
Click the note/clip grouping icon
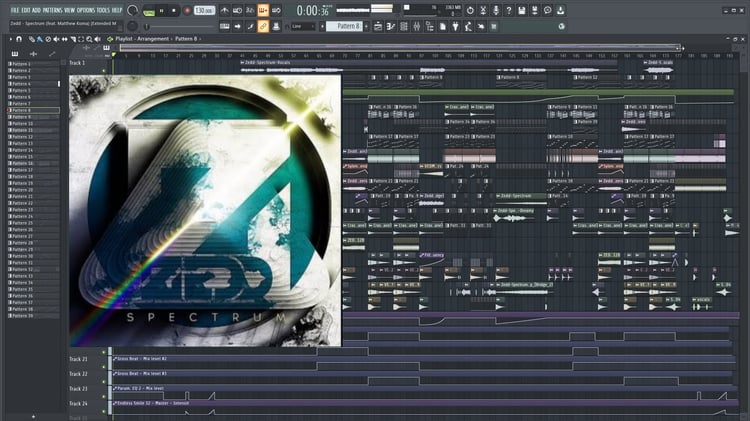(x=250, y=26)
